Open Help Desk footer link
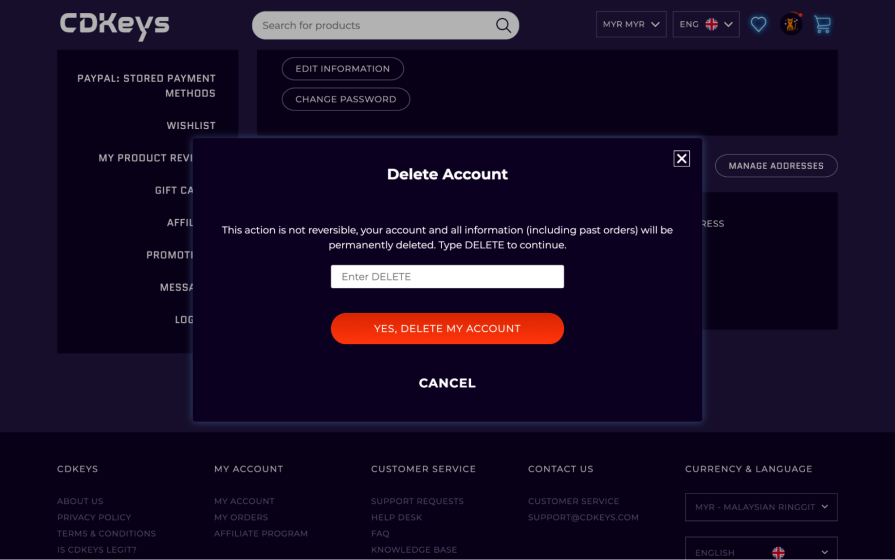 pyautogui.click(x=397, y=517)
